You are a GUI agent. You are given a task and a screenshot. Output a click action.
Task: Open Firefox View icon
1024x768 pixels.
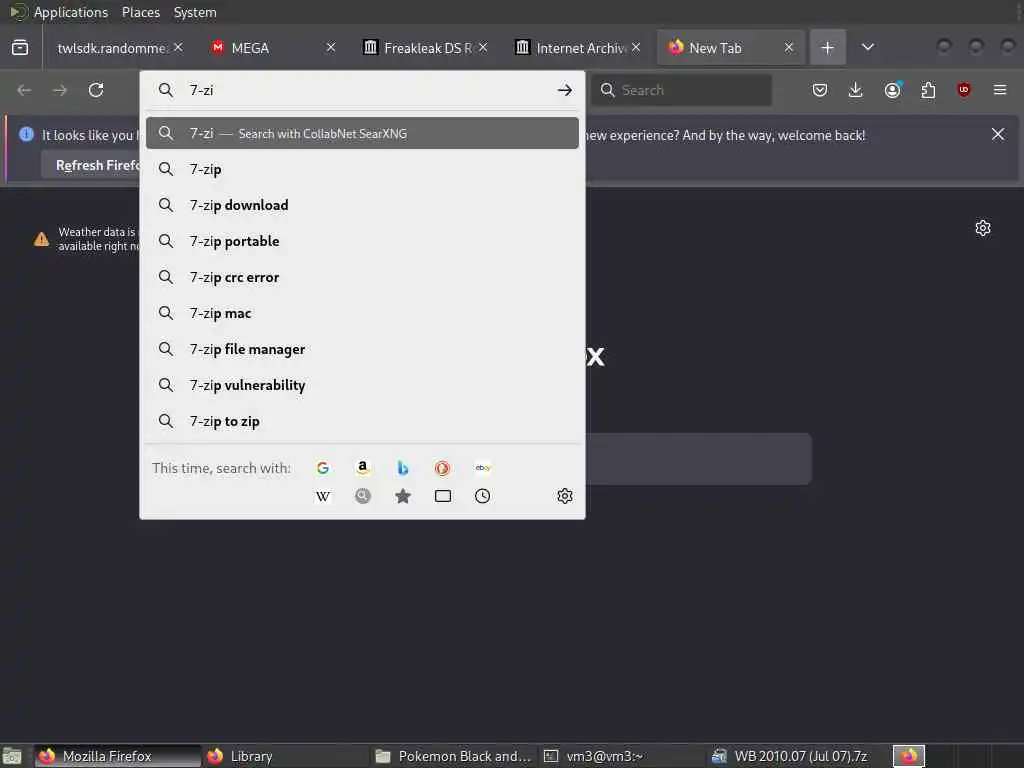pyautogui.click(x=20, y=48)
